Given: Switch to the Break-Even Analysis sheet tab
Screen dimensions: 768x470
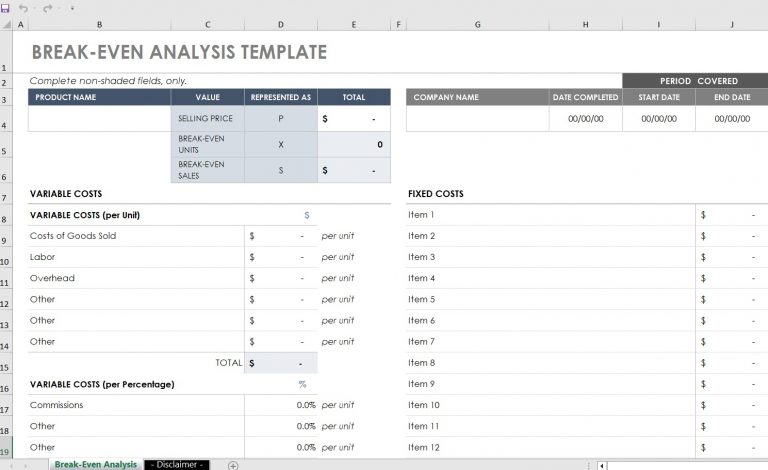Looking at the screenshot, I should point(96,464).
